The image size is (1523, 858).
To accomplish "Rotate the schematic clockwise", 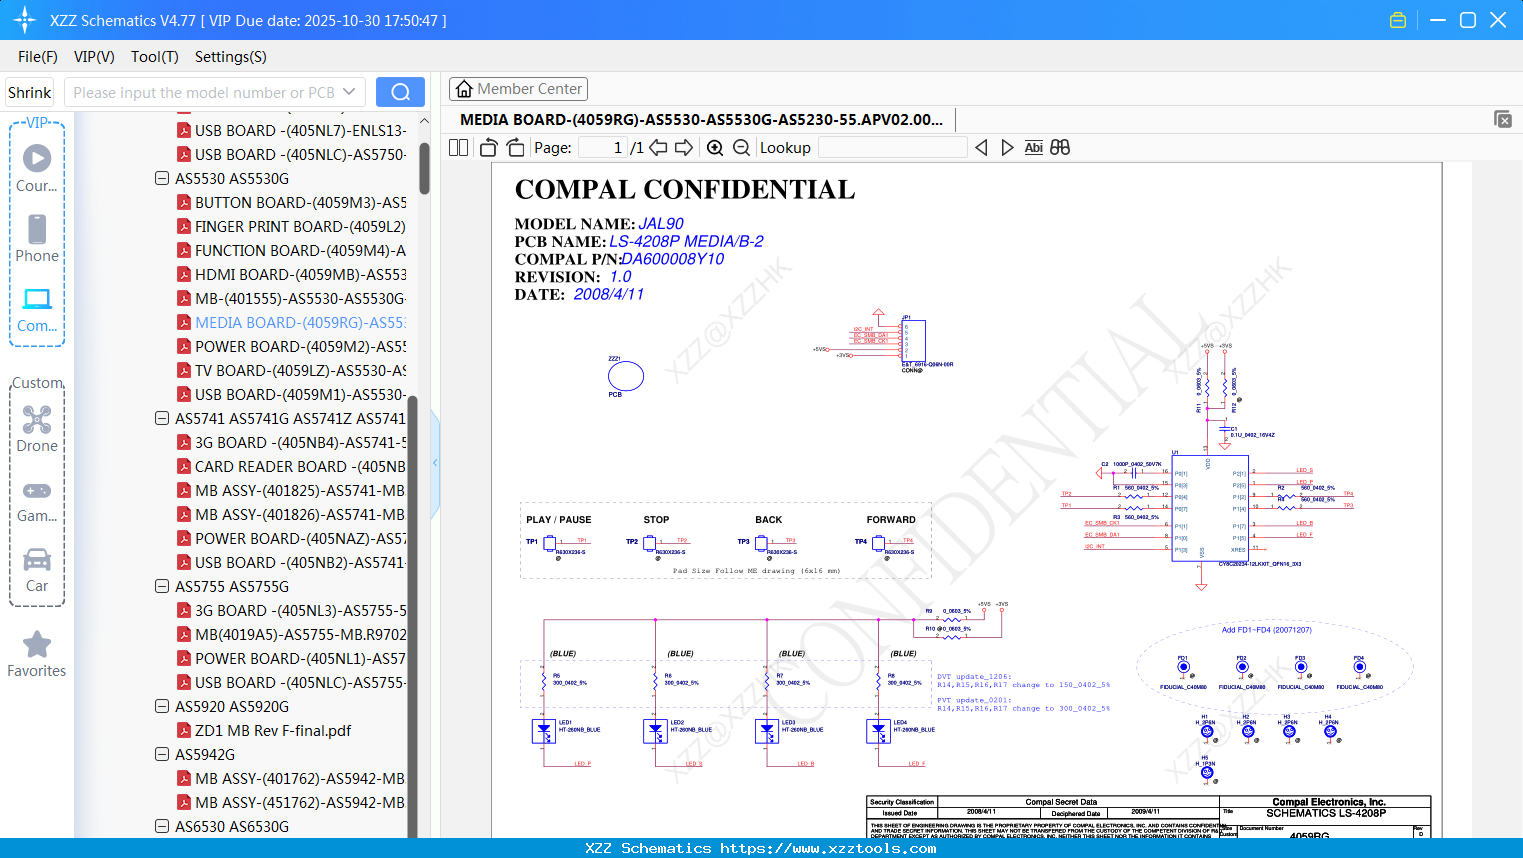I will [x=515, y=148].
